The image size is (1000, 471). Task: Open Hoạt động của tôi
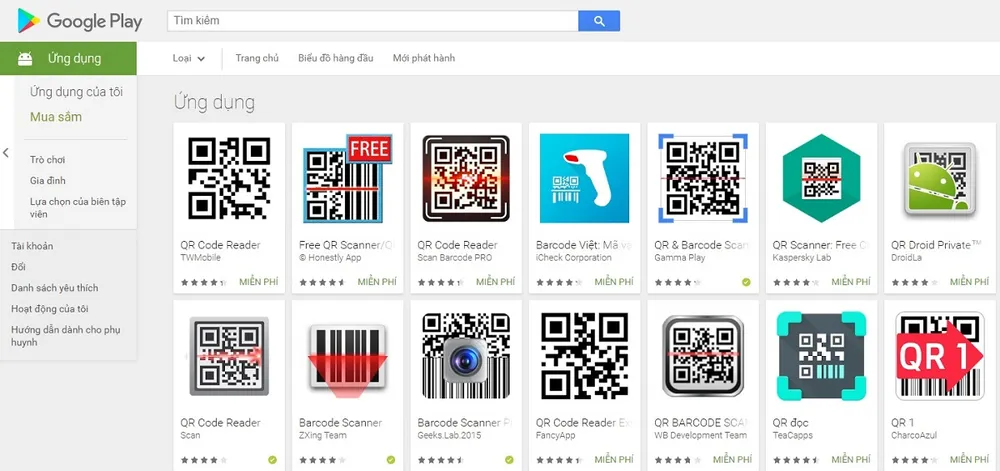[x=49, y=309]
